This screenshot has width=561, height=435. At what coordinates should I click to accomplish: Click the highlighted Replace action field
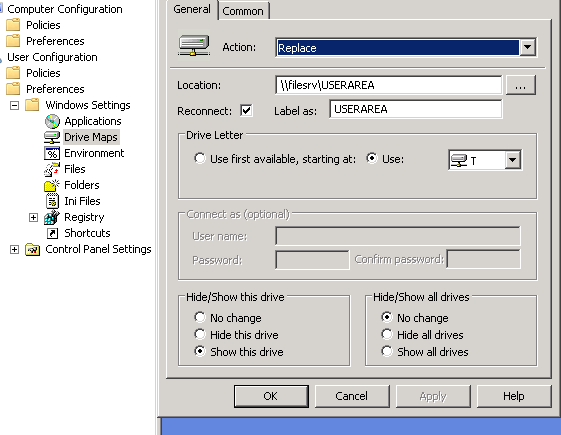pyautogui.click(x=397, y=48)
